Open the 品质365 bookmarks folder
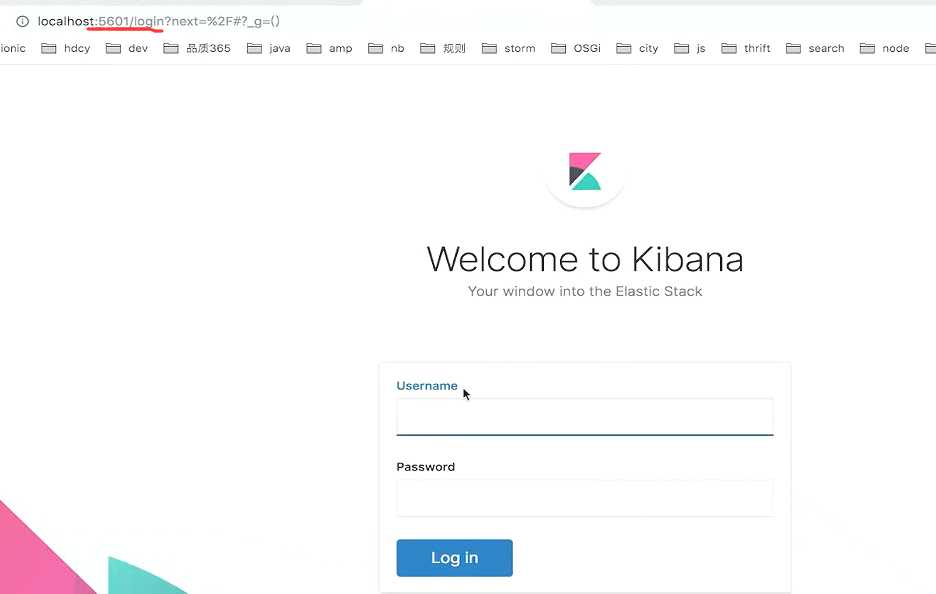This screenshot has height=594, width=936. pyautogui.click(x=197, y=48)
